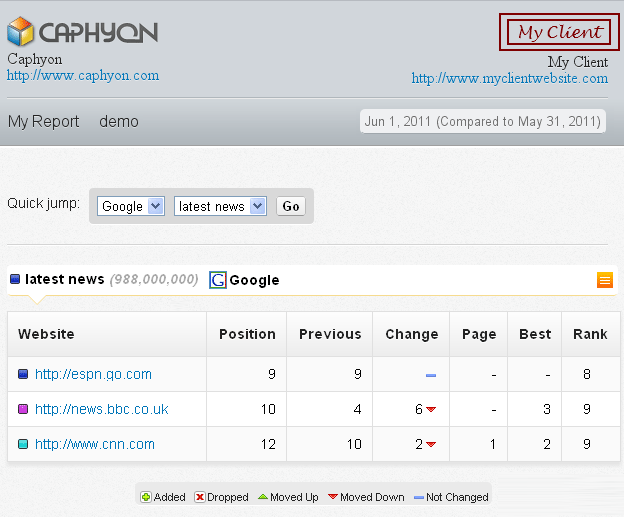Click the red Dropped legend icon

tap(200, 497)
